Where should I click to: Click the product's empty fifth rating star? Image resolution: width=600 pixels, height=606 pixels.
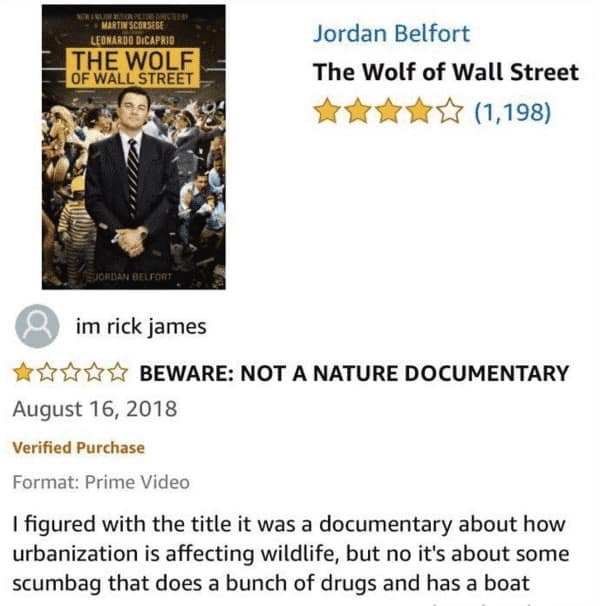click(450, 111)
